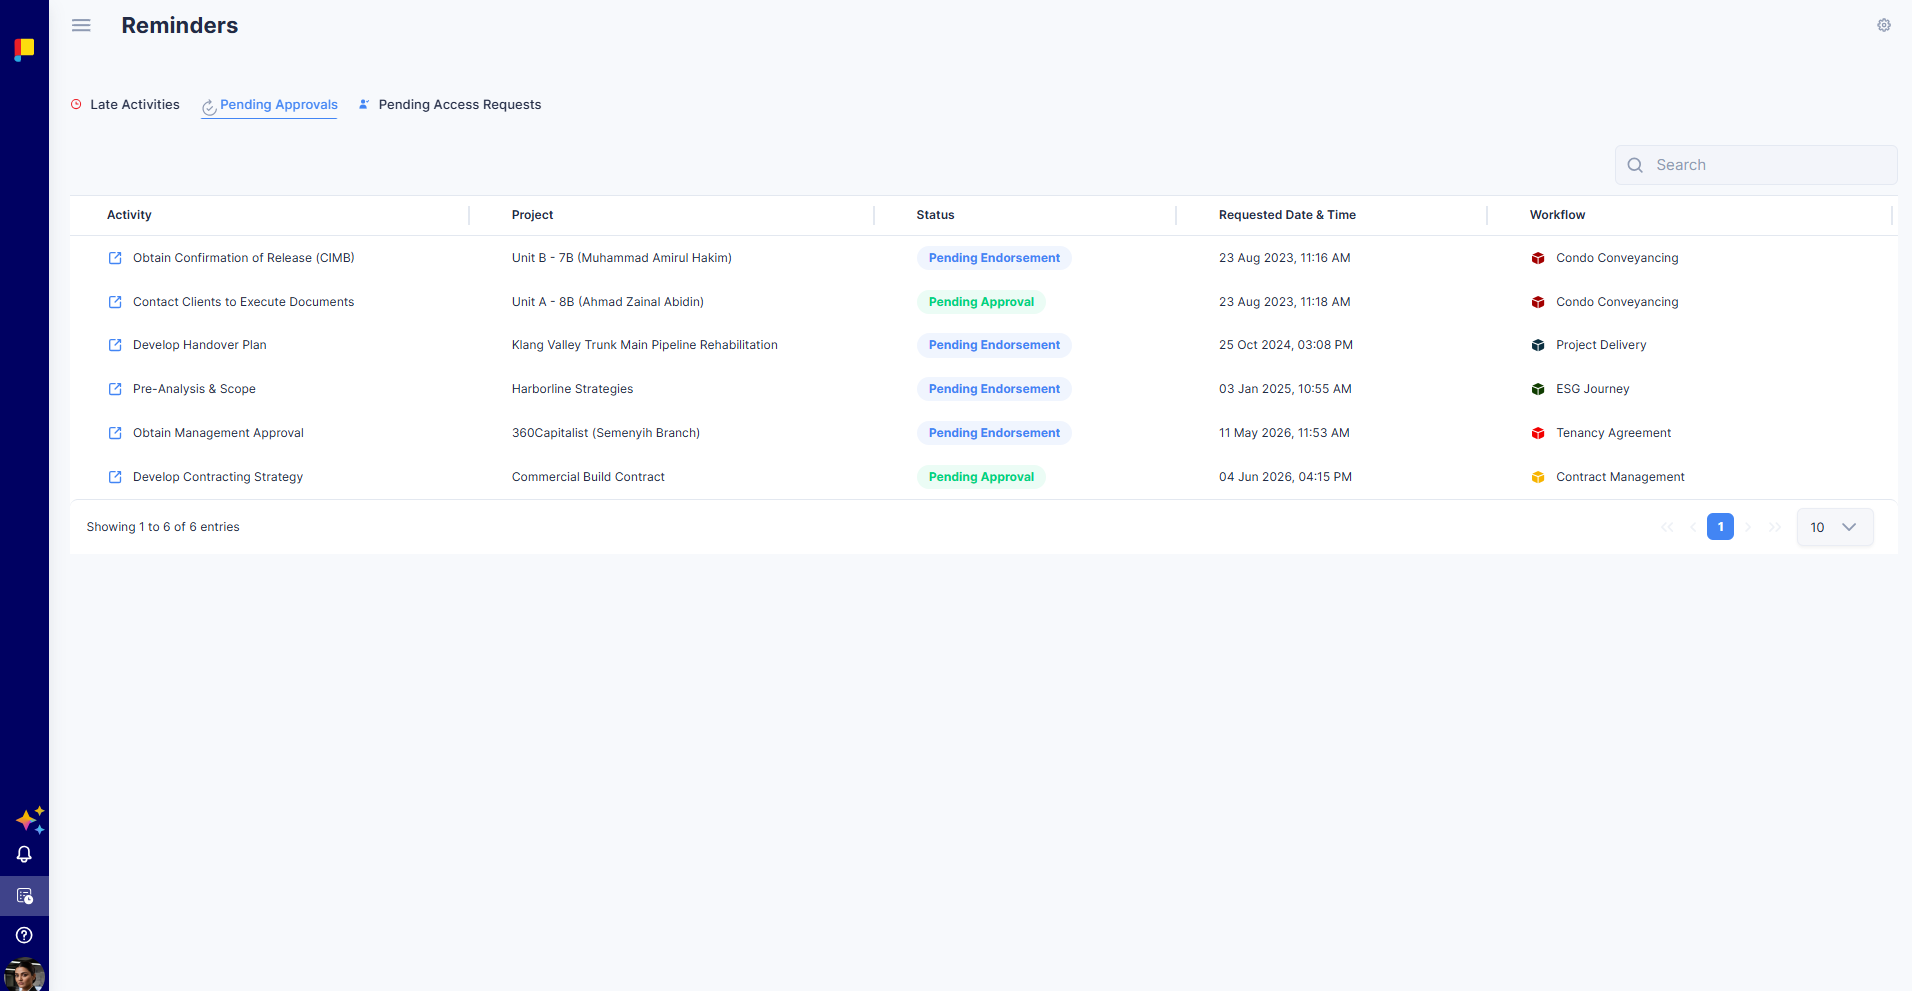Open link icon for Develop Handover Plan
This screenshot has height=991, width=1912.
[115, 345]
